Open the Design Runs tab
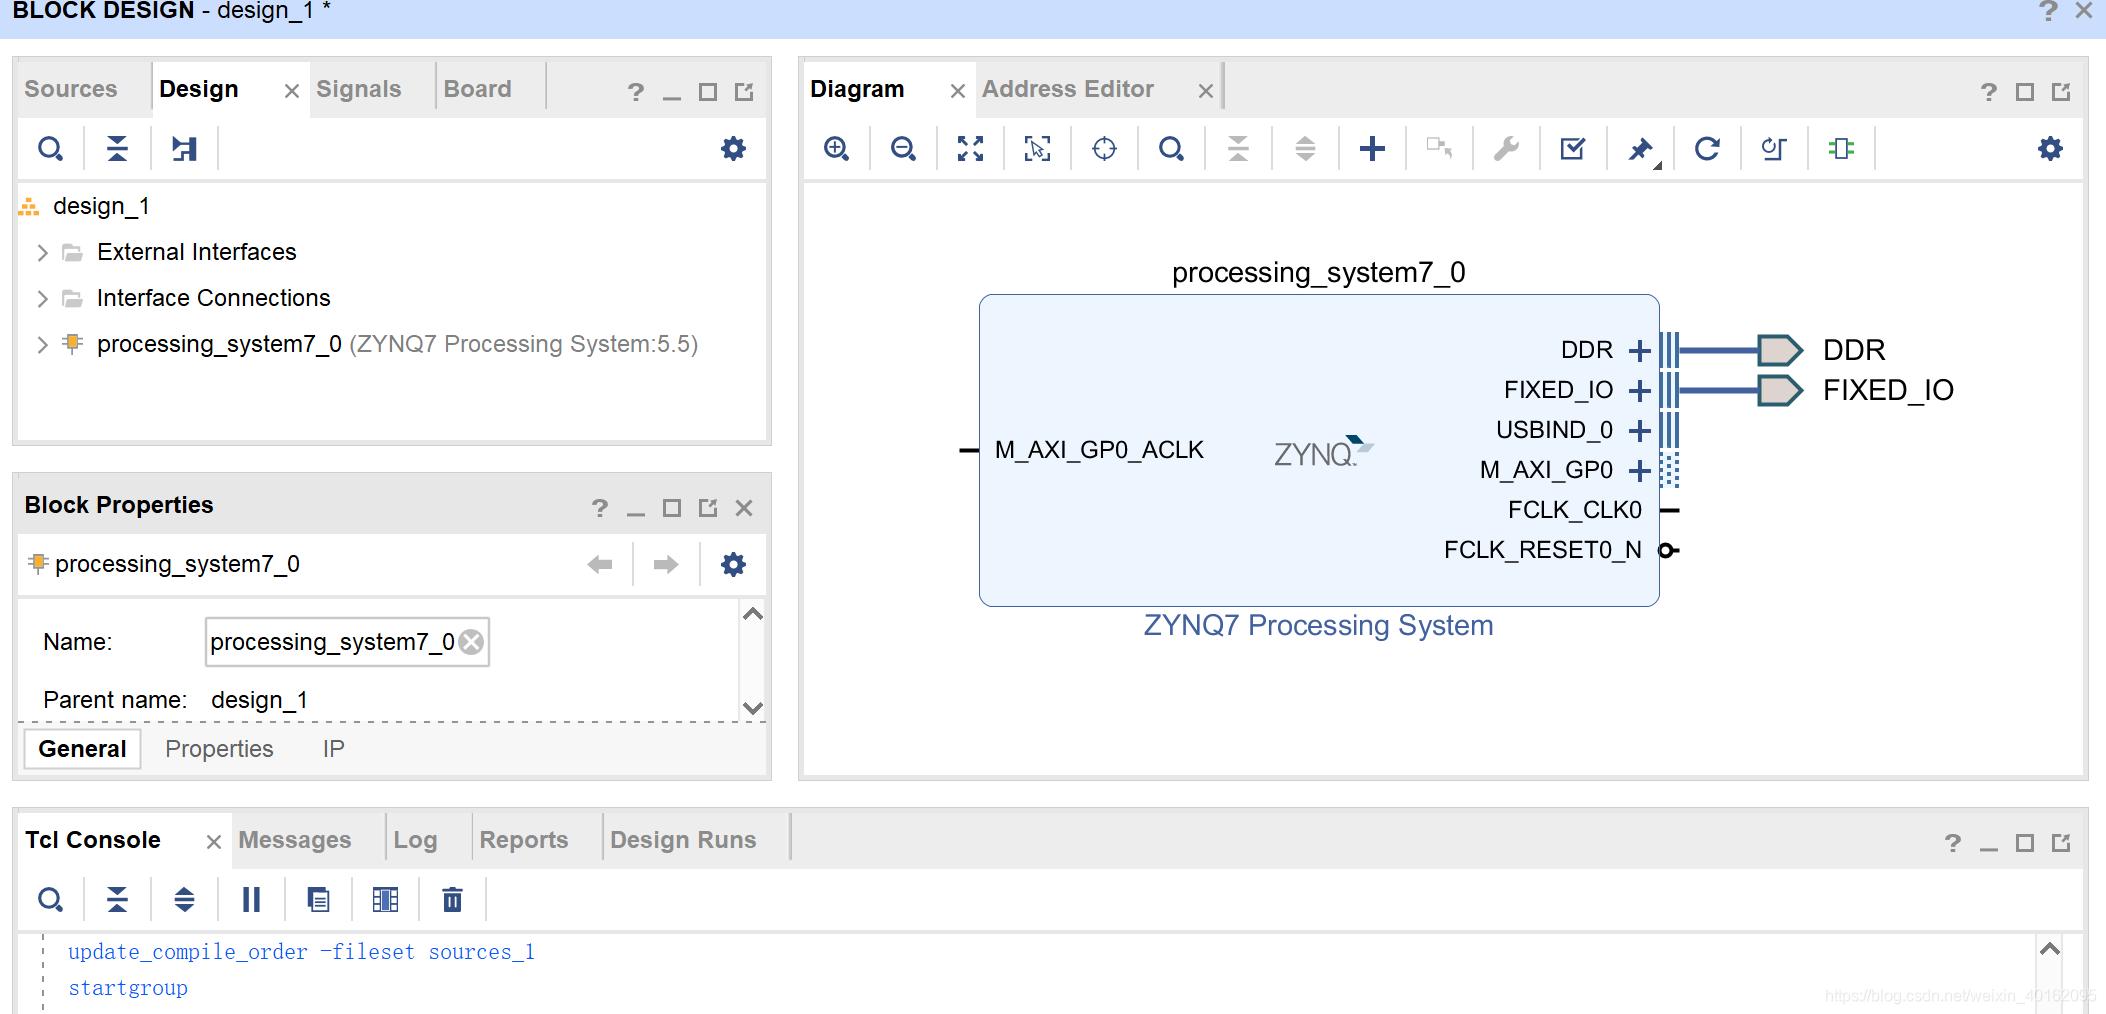Screen dimensions: 2106x1014 pos(683,840)
